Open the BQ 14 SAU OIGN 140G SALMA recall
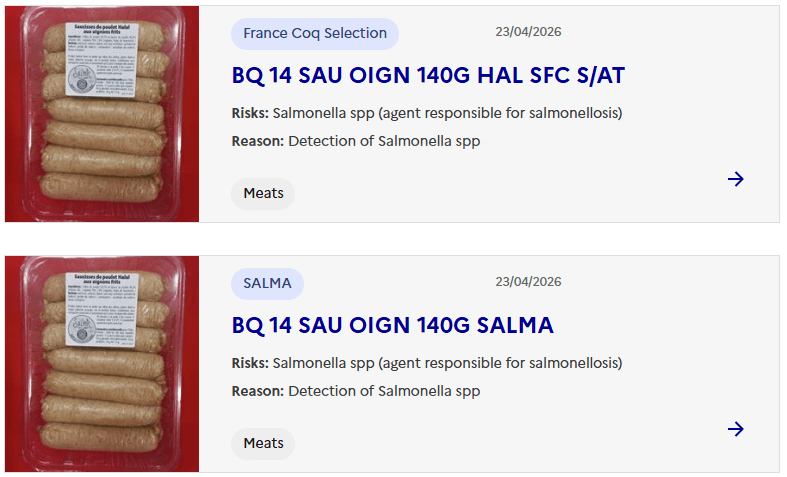The height and width of the screenshot is (477, 787). 392,326
